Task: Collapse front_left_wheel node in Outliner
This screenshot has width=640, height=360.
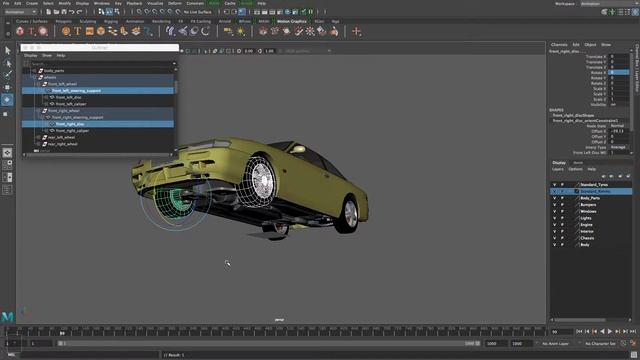Action: [x=38, y=84]
